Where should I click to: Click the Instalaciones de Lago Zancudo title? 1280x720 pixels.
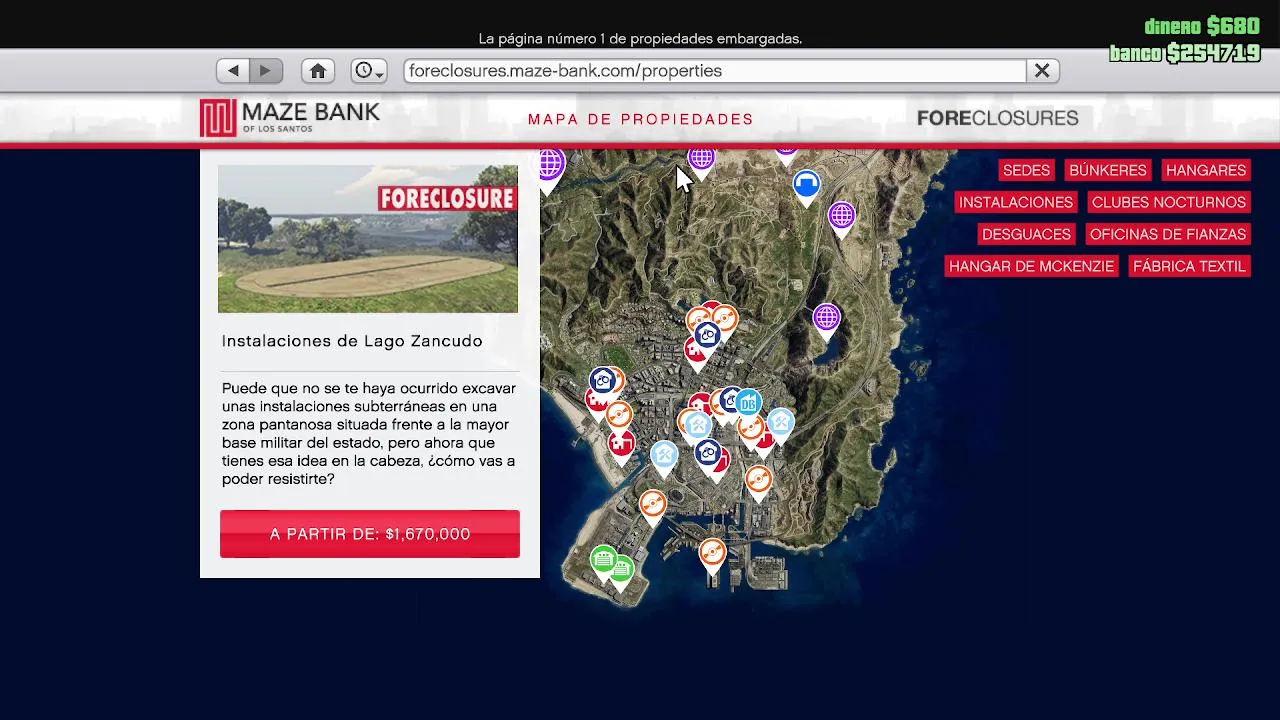point(352,341)
